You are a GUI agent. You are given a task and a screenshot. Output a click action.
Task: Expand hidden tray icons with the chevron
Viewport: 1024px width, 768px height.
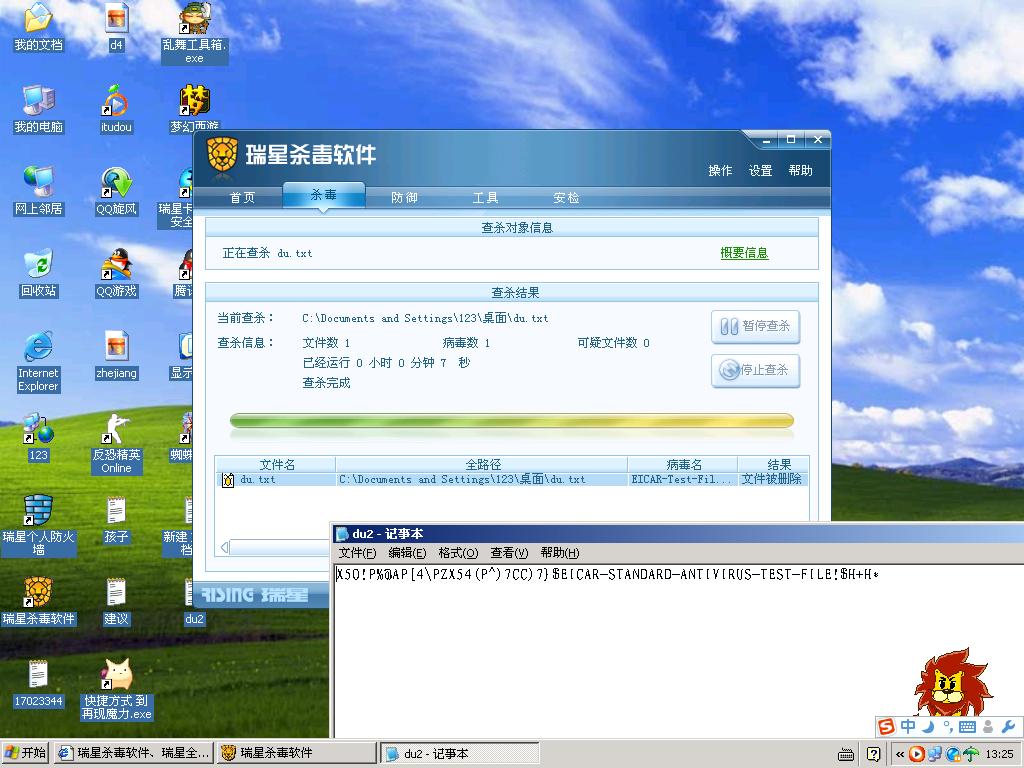click(x=900, y=754)
